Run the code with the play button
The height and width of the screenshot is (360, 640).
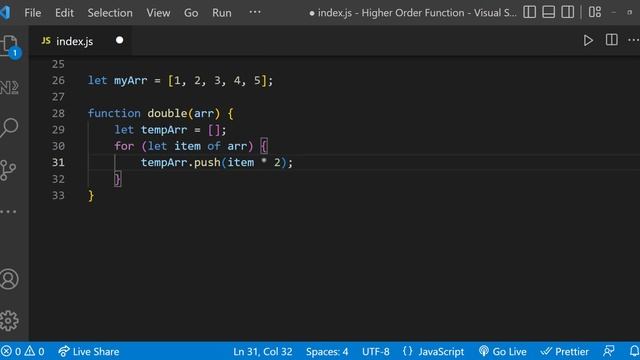[588, 40]
